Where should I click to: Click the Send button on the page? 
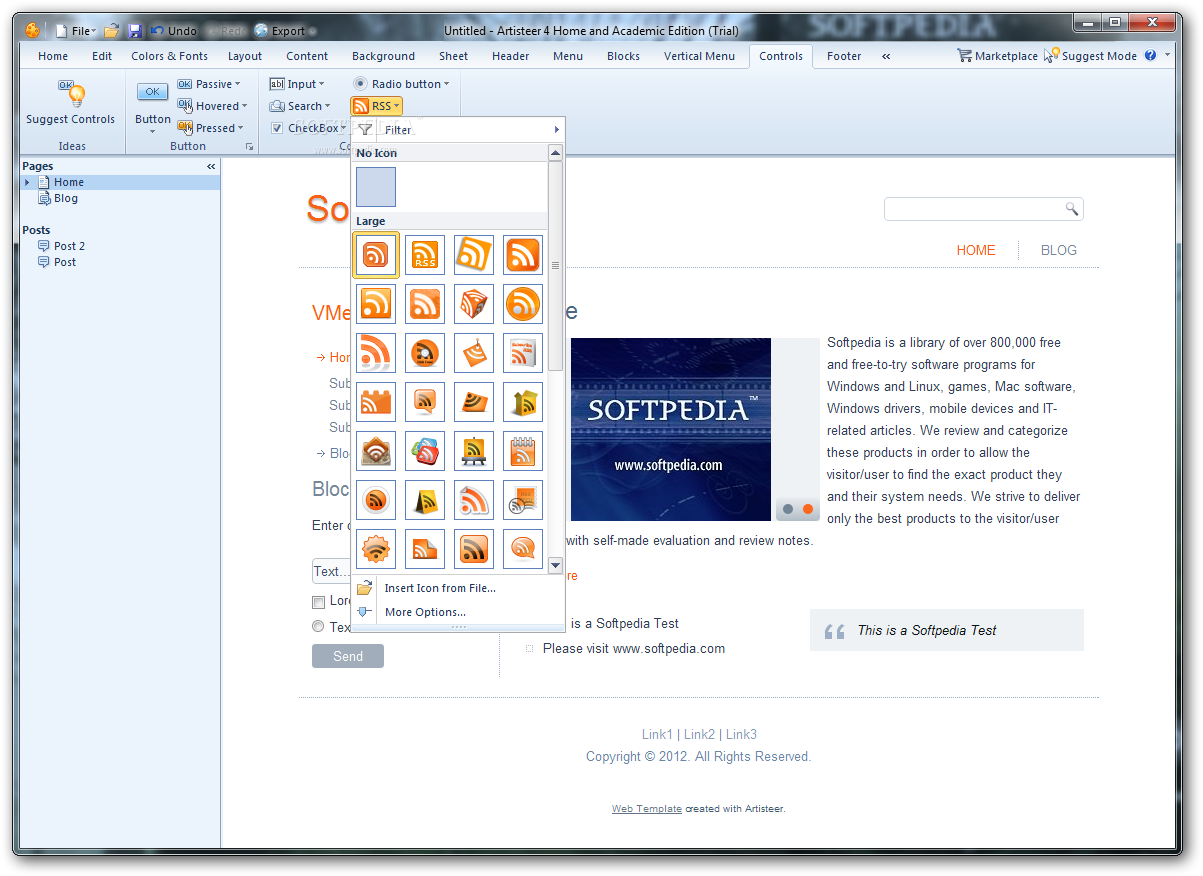[x=348, y=656]
